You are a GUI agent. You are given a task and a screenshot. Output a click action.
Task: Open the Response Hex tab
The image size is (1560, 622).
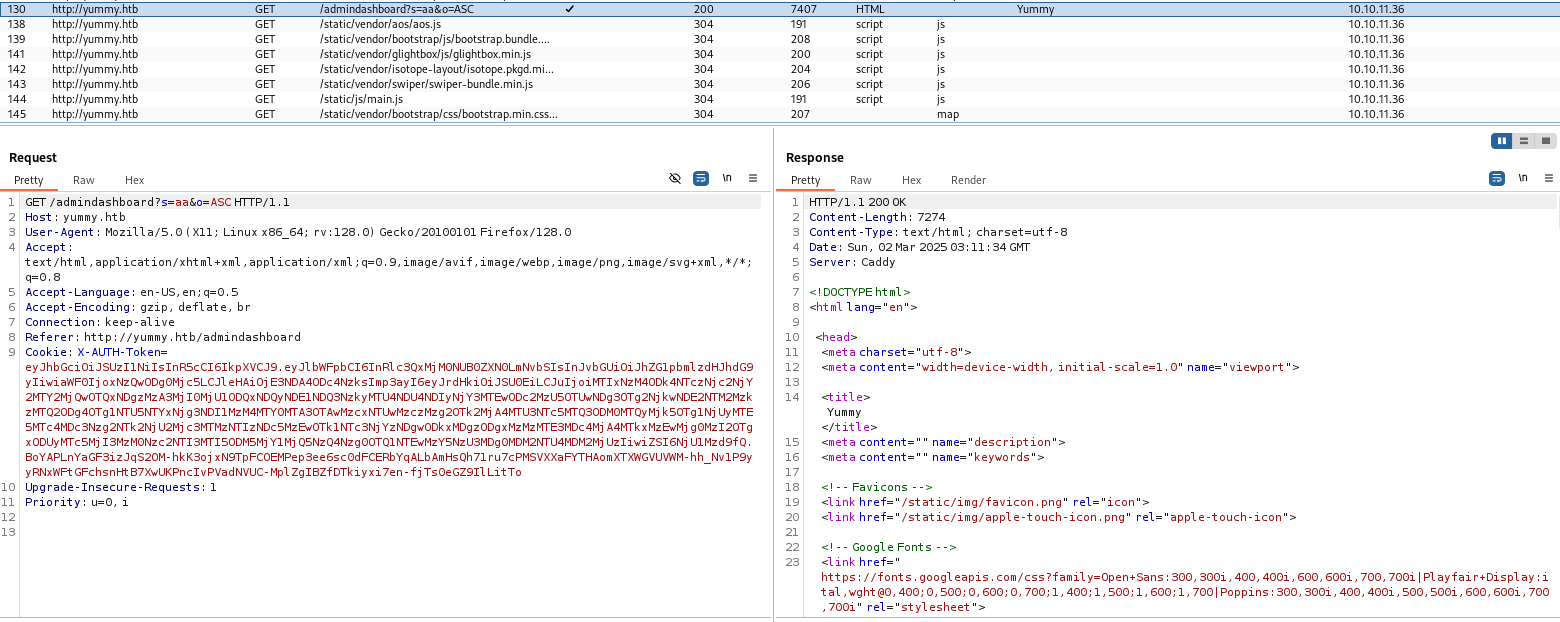tap(911, 180)
